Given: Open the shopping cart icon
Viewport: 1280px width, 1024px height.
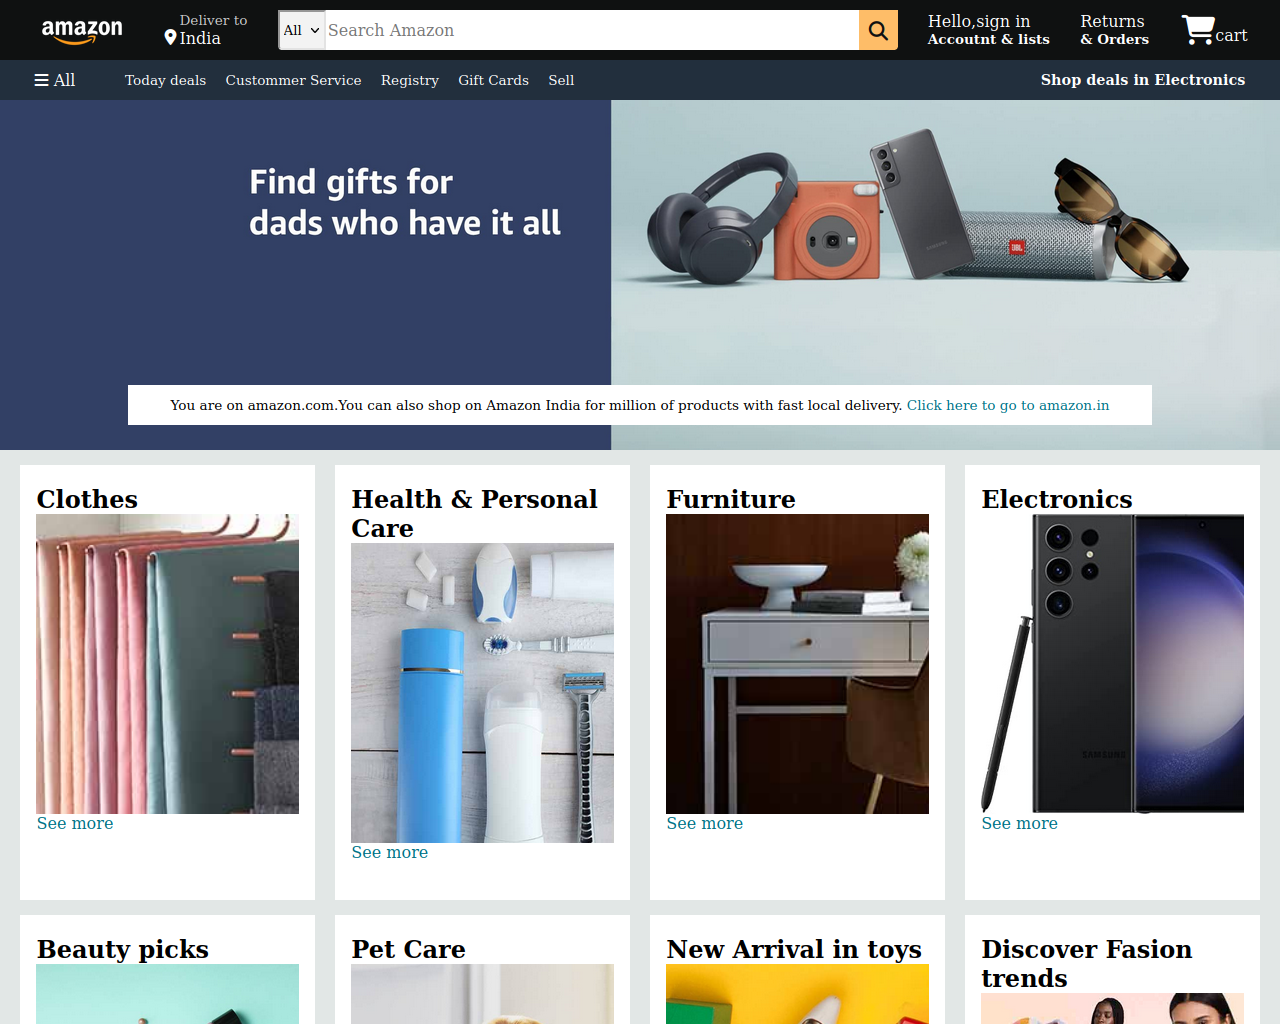Looking at the screenshot, I should tap(1198, 30).
